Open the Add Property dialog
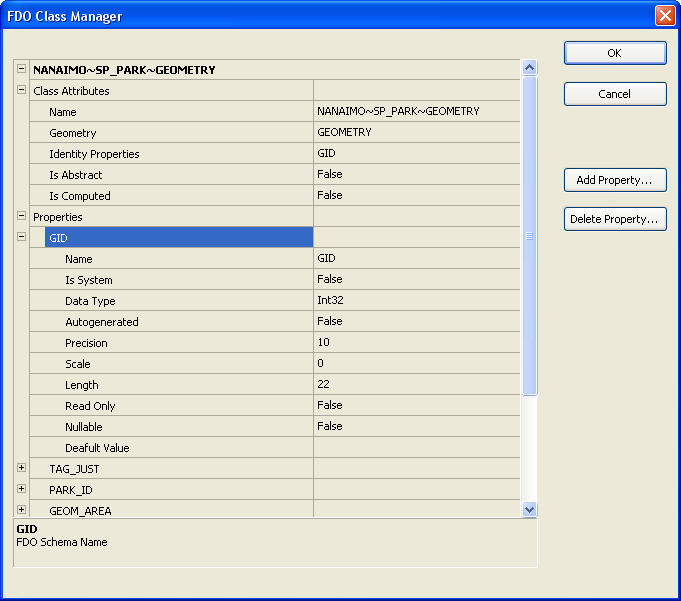Image resolution: width=681 pixels, height=601 pixels. point(615,180)
